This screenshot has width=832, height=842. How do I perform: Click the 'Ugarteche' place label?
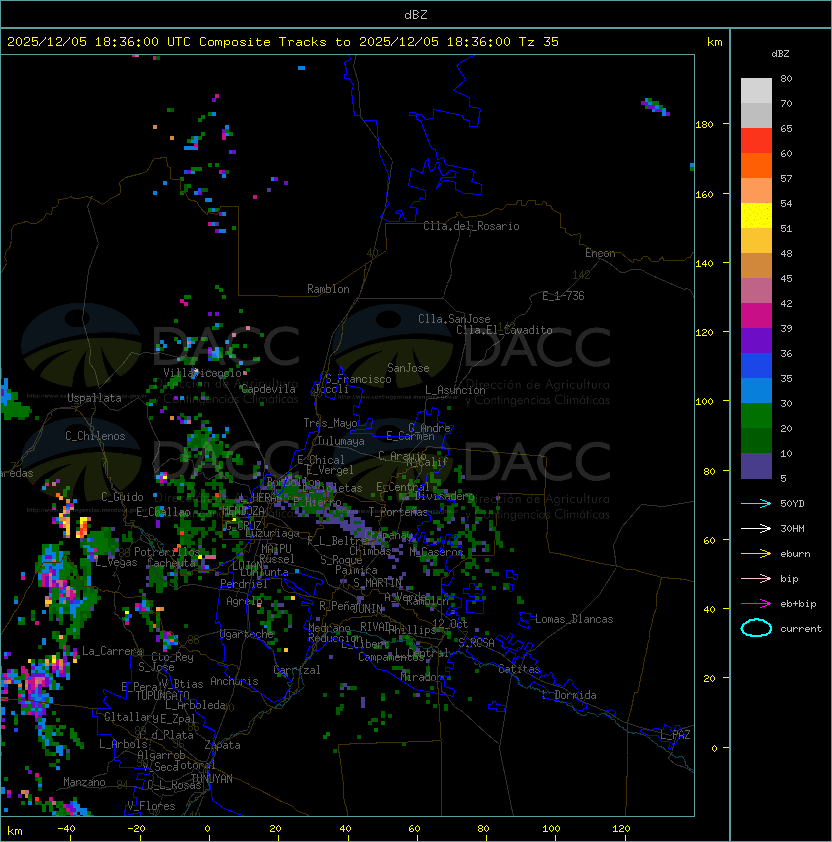pyautogui.click(x=247, y=635)
